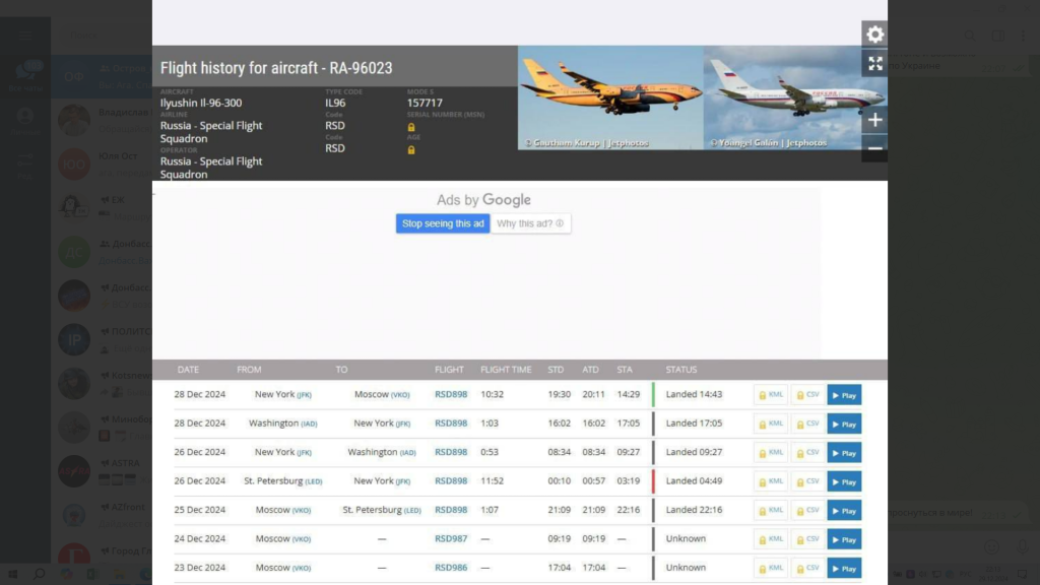Open flight RSD987 link
The image size is (1040, 585).
[x=451, y=539]
